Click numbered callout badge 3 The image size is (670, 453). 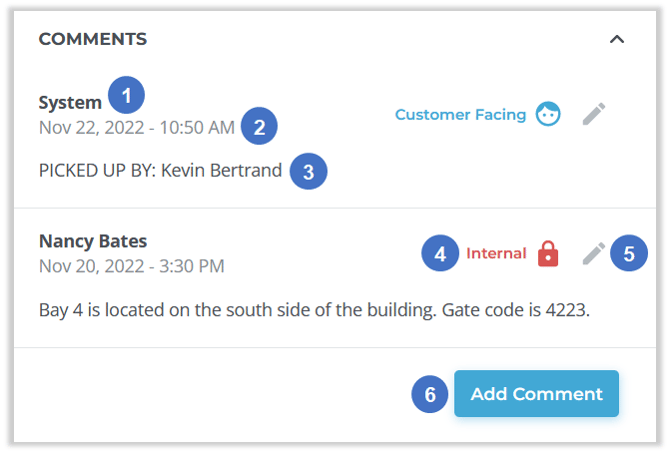point(308,171)
